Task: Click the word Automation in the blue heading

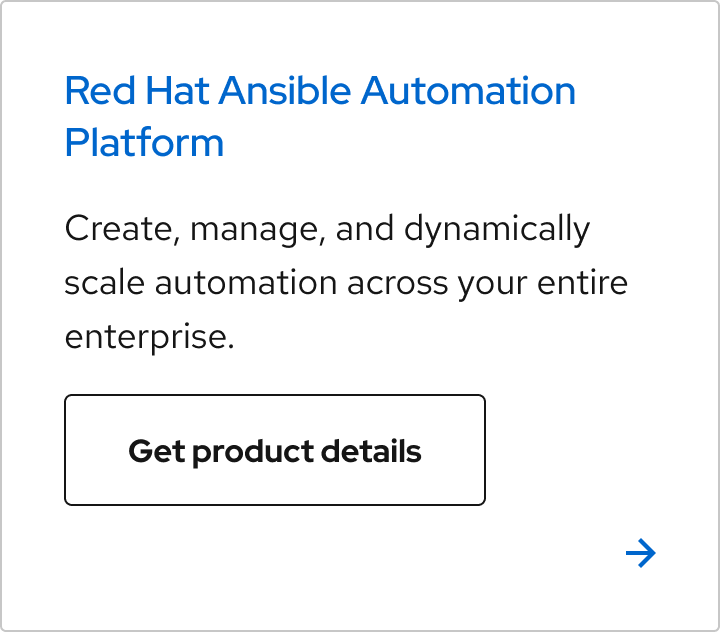Action: pos(468,92)
